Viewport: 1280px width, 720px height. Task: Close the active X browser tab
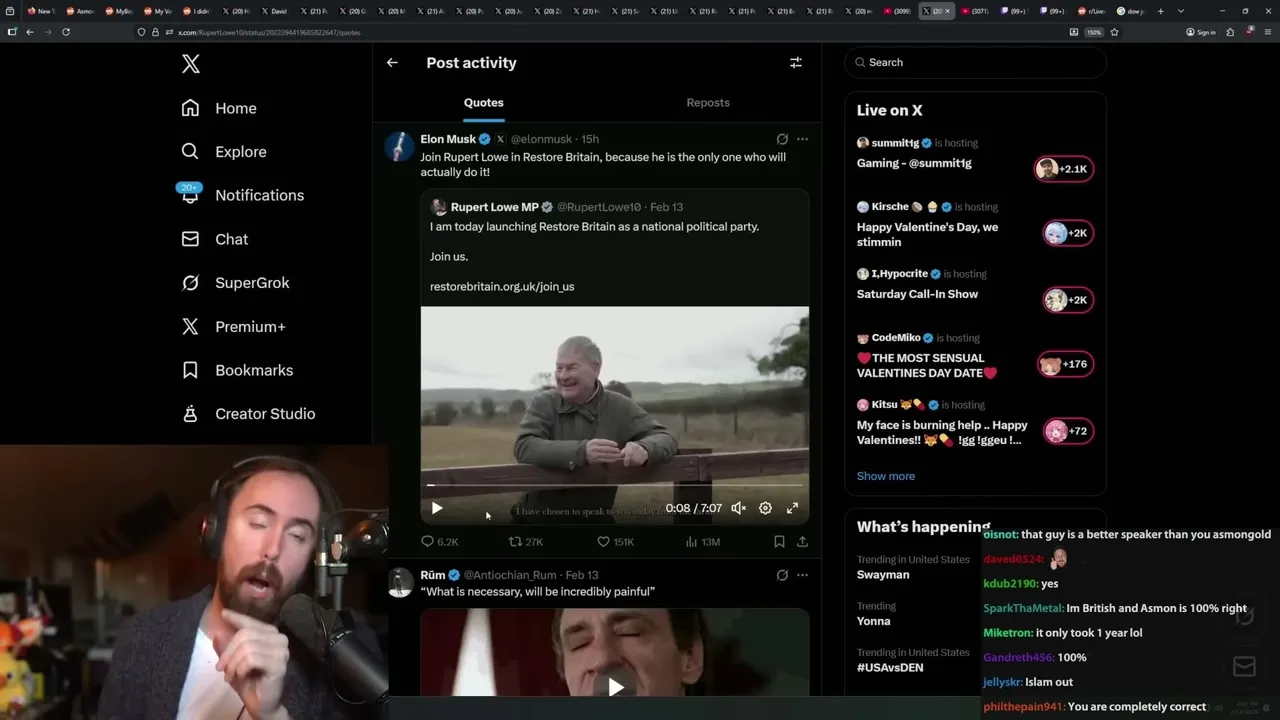coord(949,11)
